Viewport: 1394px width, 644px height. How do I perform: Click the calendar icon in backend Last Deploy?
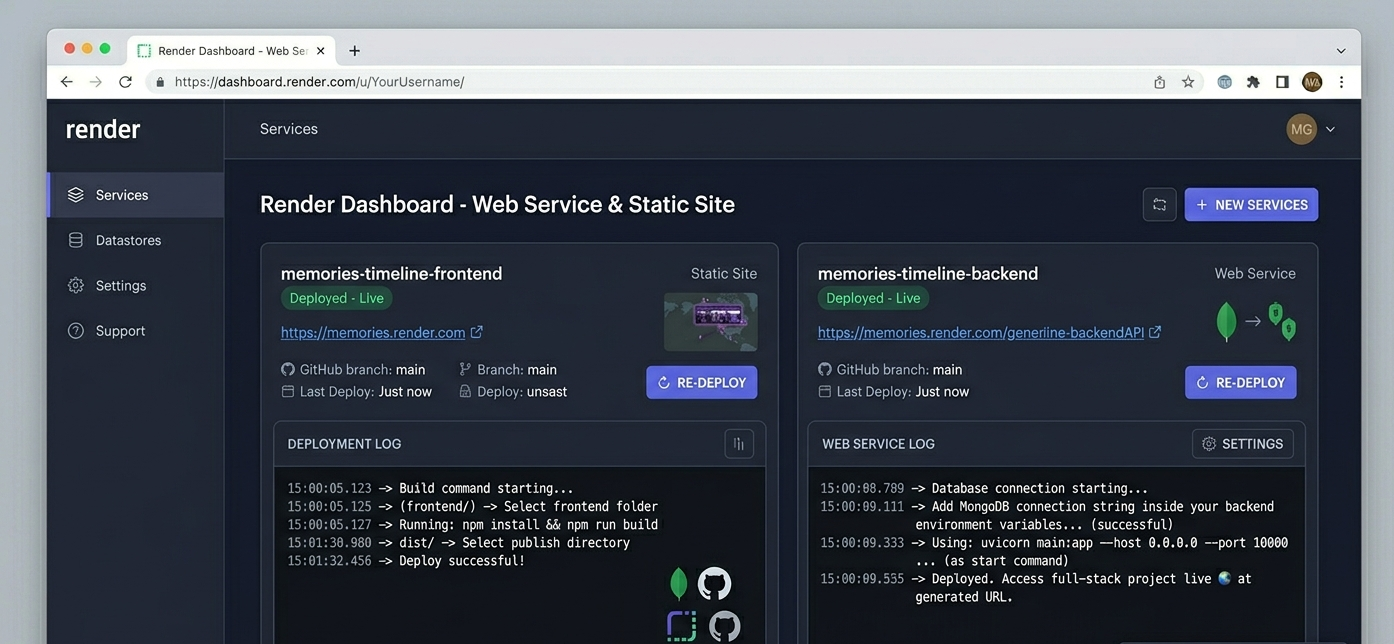[x=825, y=391]
